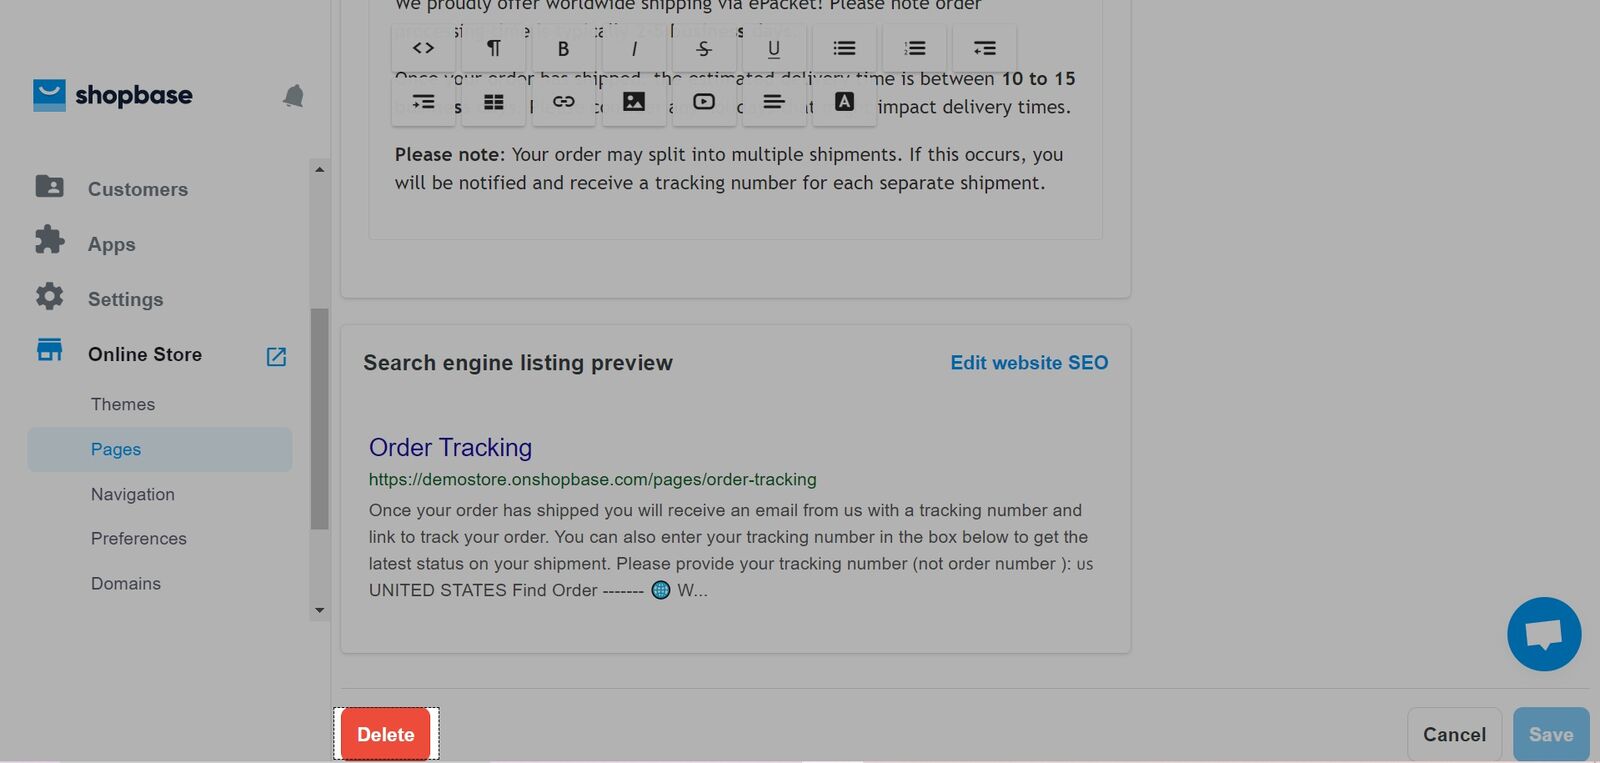The image size is (1600, 763).
Task: Insert unordered bullet list
Action: click(844, 48)
